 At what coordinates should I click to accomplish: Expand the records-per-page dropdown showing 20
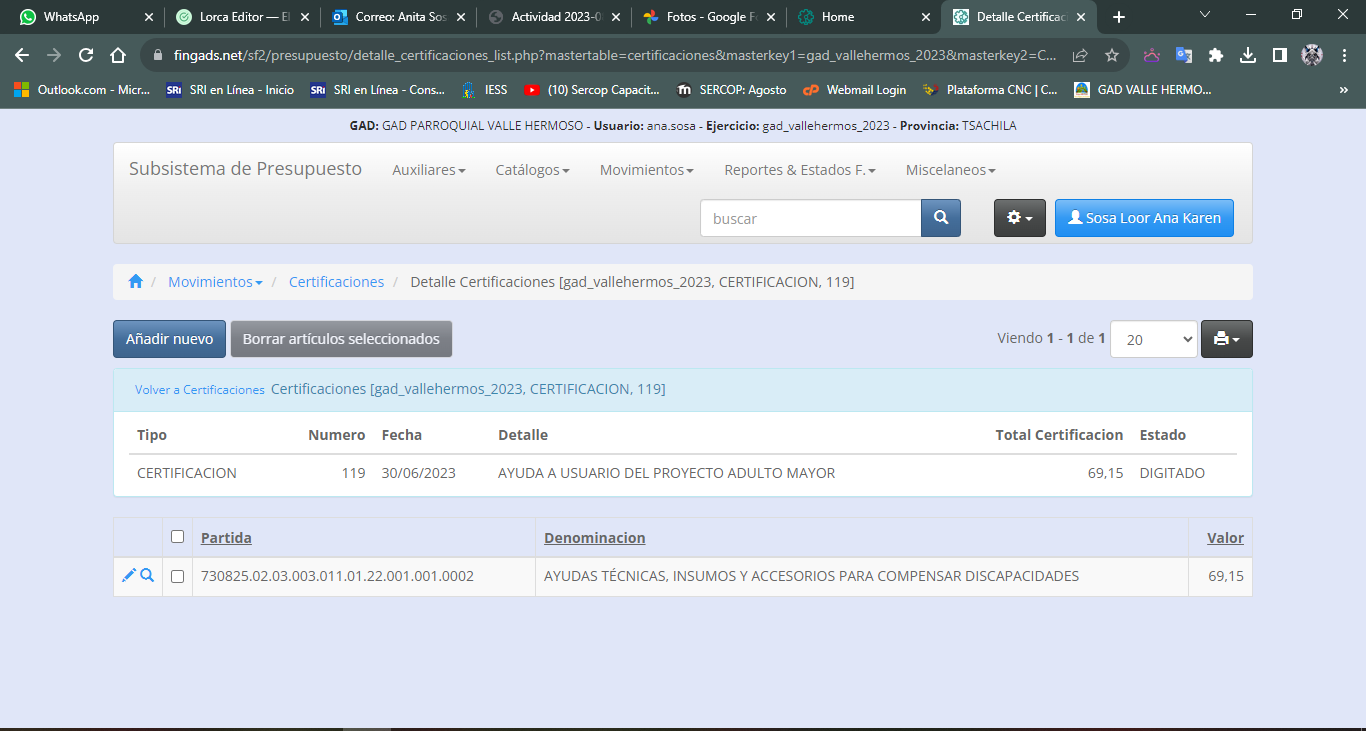click(1153, 339)
